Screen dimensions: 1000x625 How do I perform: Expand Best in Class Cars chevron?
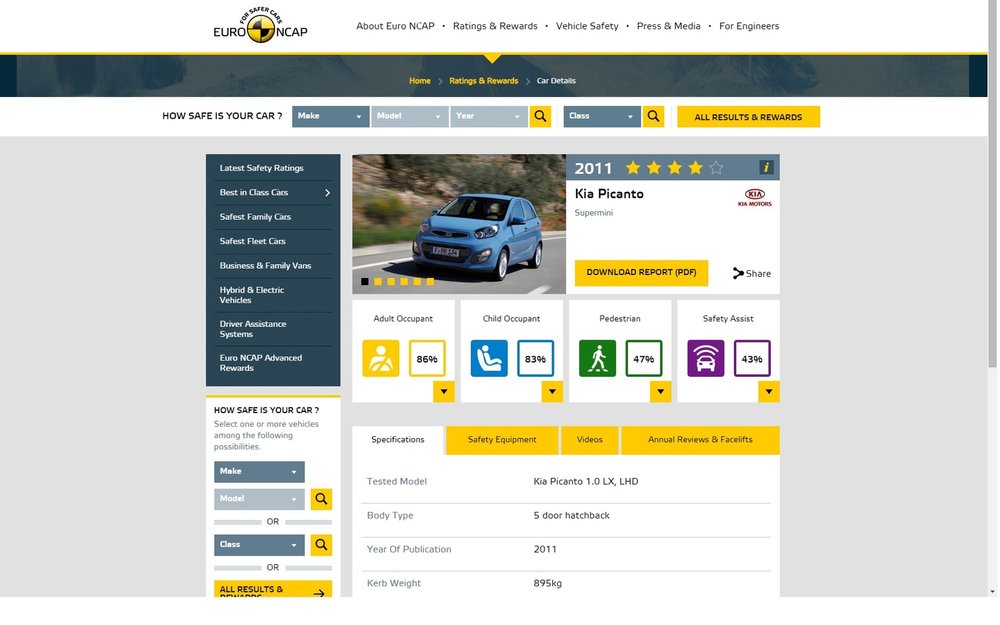click(x=327, y=193)
